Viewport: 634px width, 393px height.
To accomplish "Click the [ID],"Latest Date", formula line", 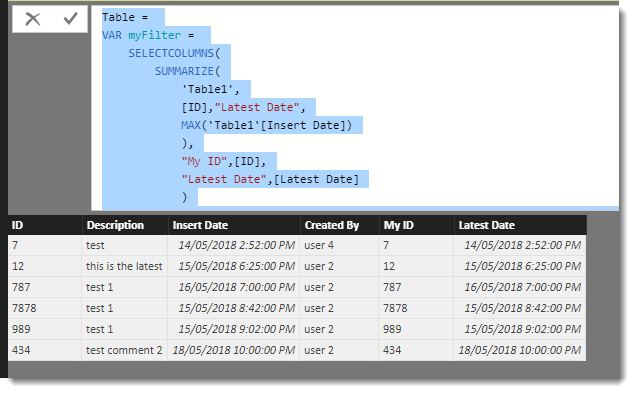I will [x=243, y=108].
